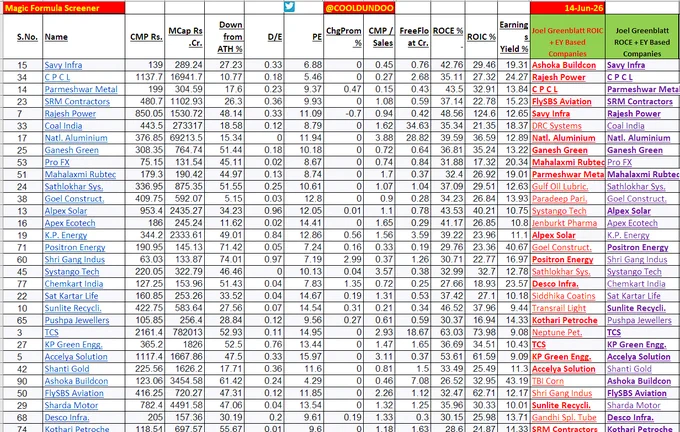The height and width of the screenshot is (432, 680).
Task: Open Goel Construct. link in Name column
Action: pos(74,199)
